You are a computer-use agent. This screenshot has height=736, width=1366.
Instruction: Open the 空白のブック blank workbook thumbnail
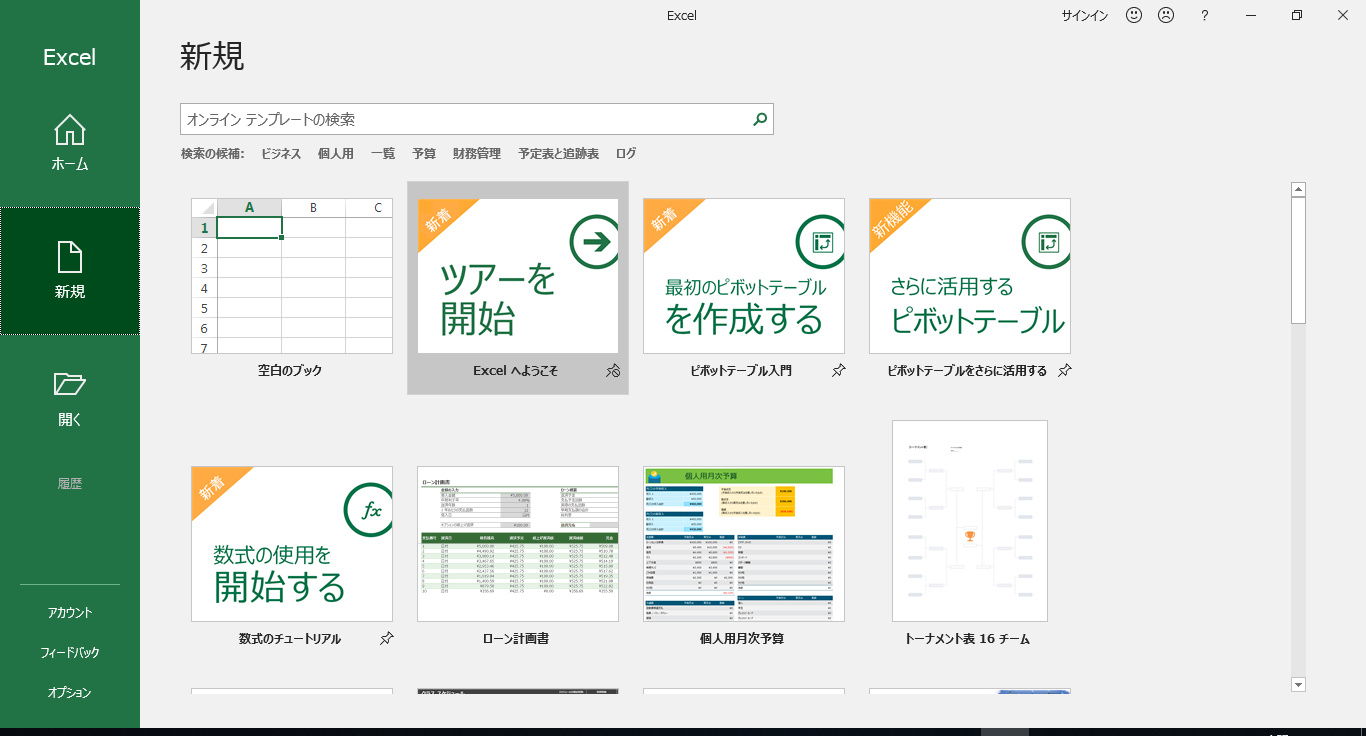pos(292,276)
